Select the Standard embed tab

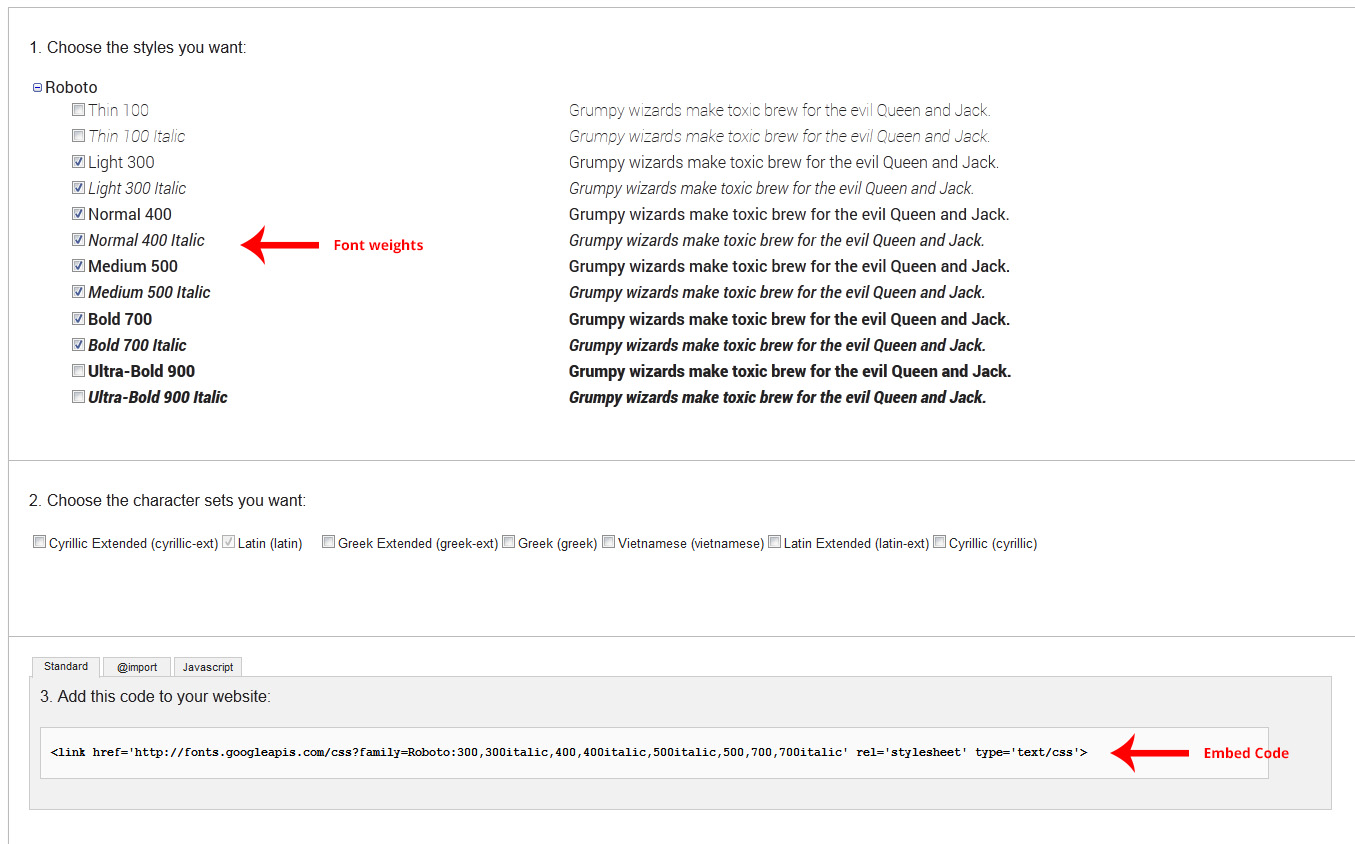click(66, 666)
